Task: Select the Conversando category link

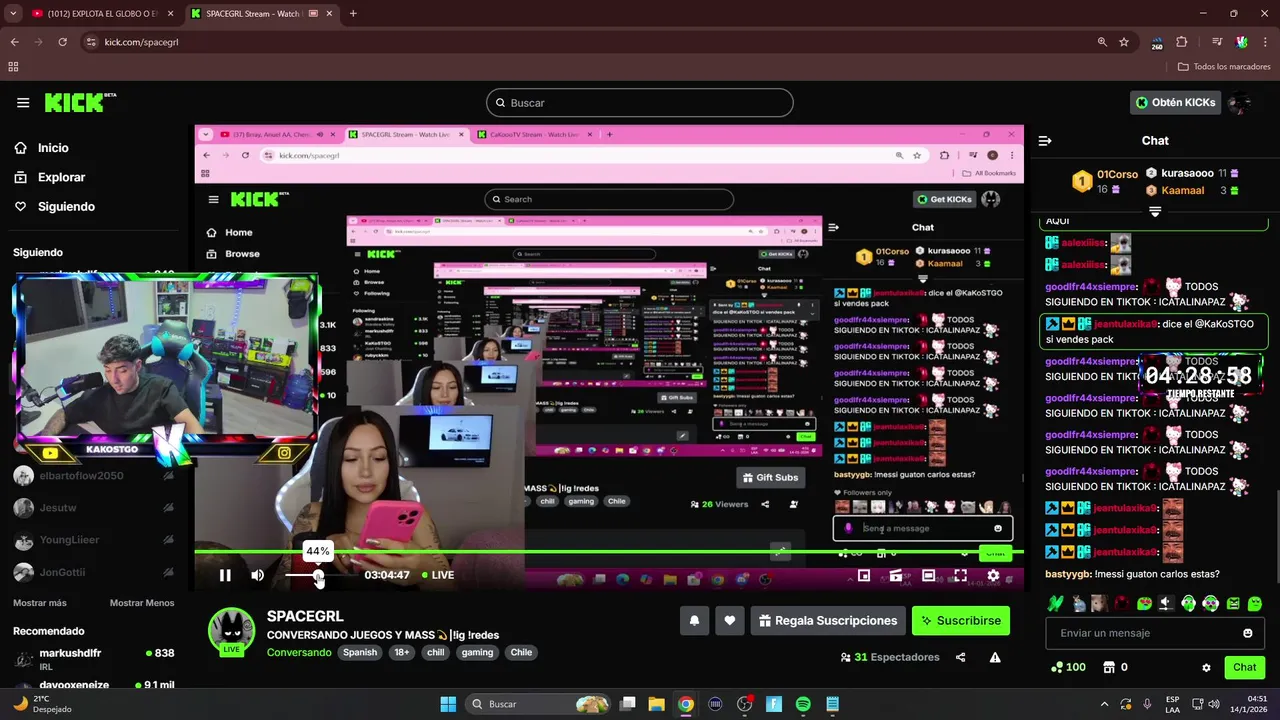Action: pyautogui.click(x=299, y=652)
